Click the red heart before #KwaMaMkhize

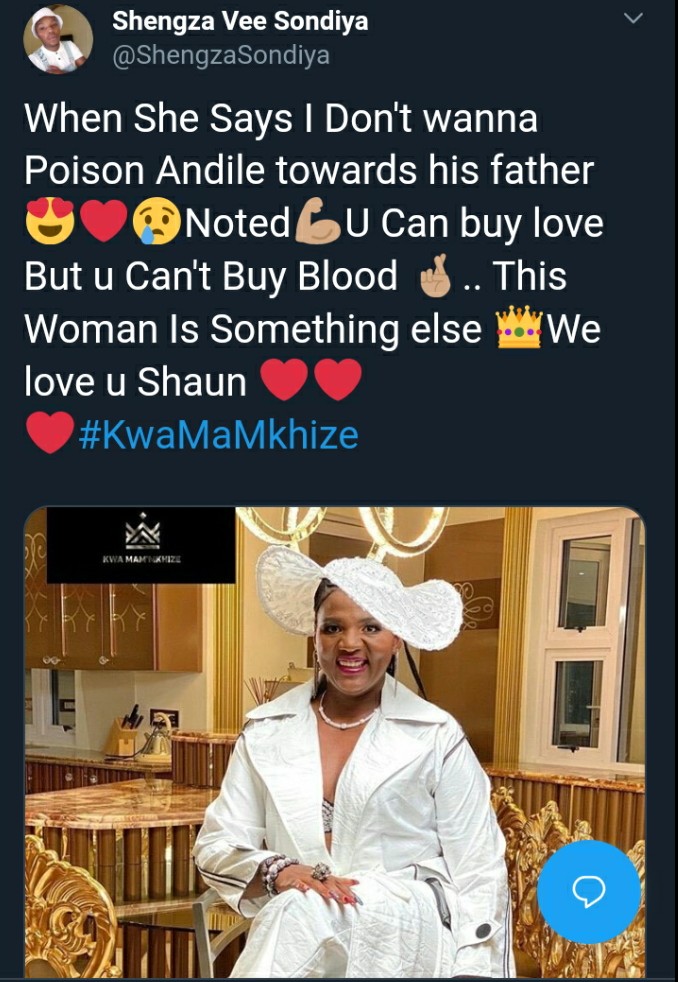coord(50,433)
